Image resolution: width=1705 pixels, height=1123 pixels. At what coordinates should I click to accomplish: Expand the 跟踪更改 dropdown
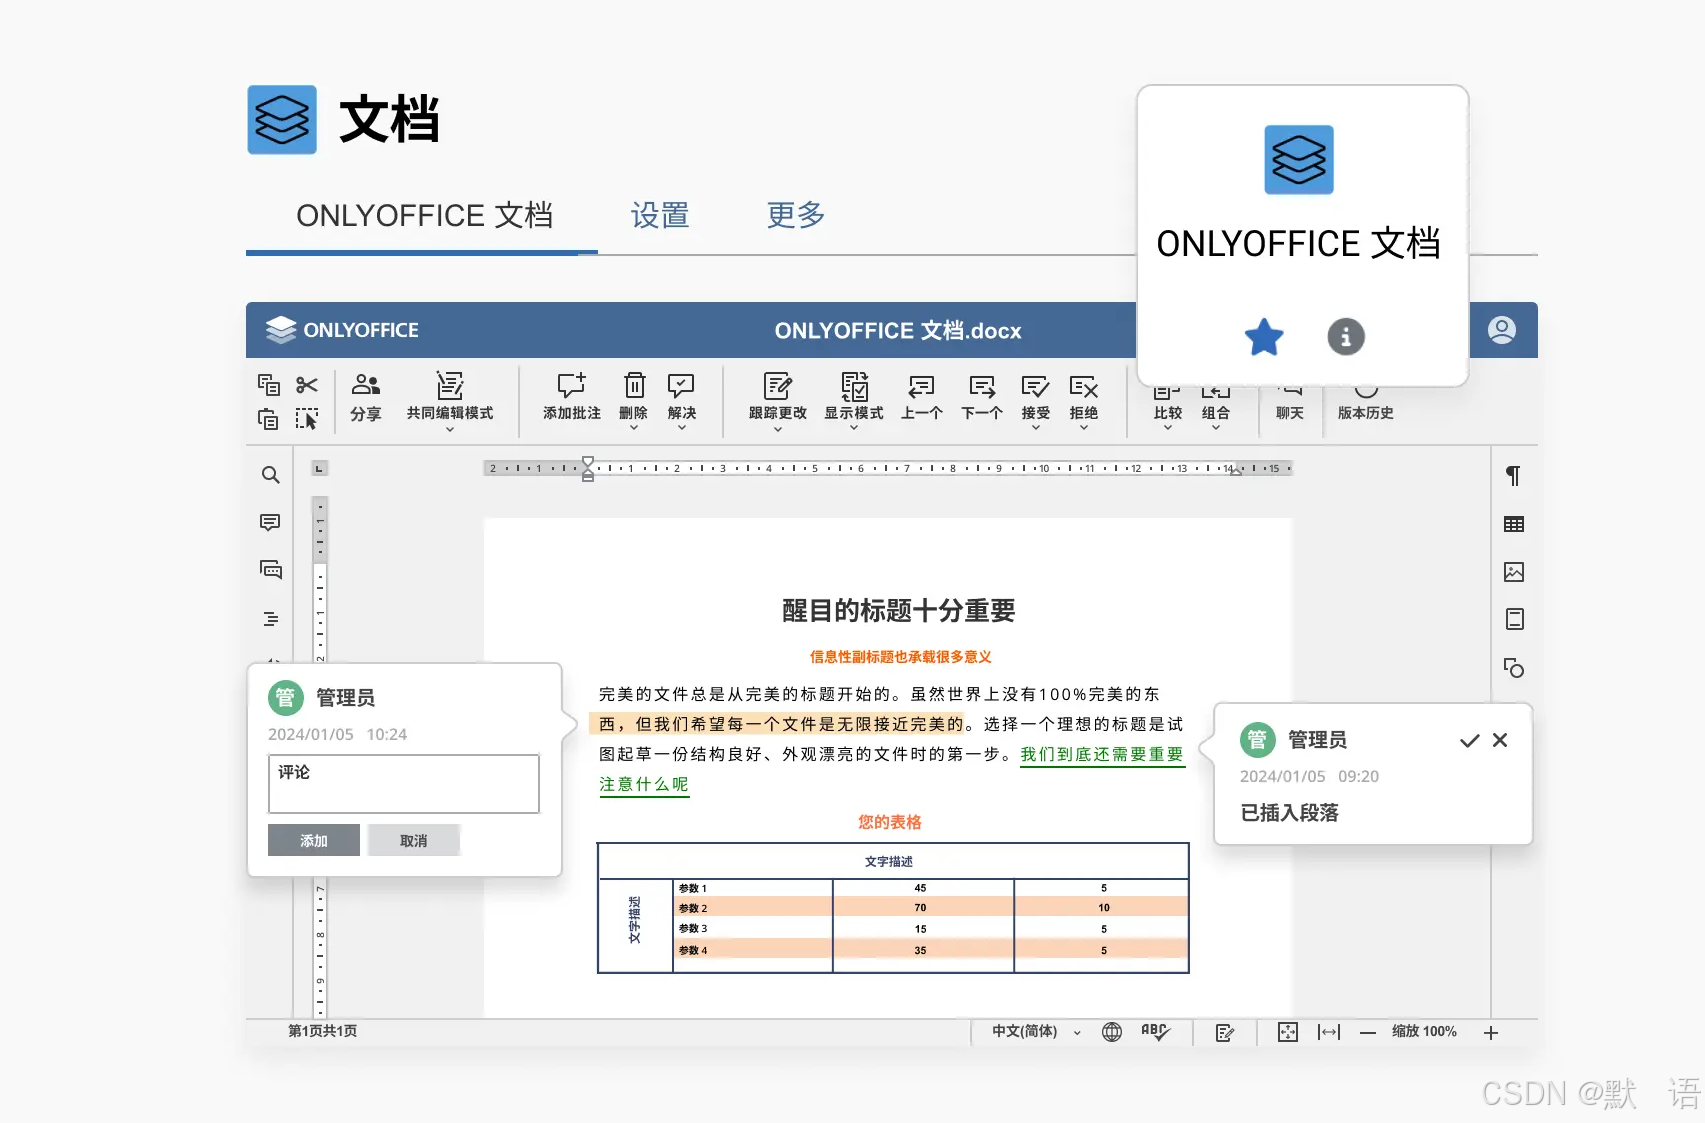pyautogui.click(x=778, y=429)
